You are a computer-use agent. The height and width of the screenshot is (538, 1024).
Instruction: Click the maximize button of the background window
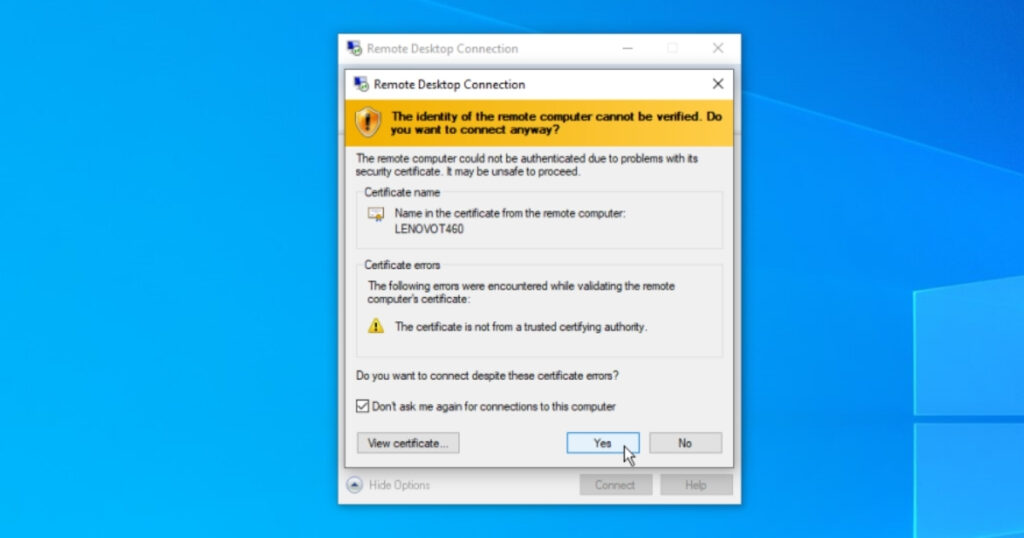point(672,48)
